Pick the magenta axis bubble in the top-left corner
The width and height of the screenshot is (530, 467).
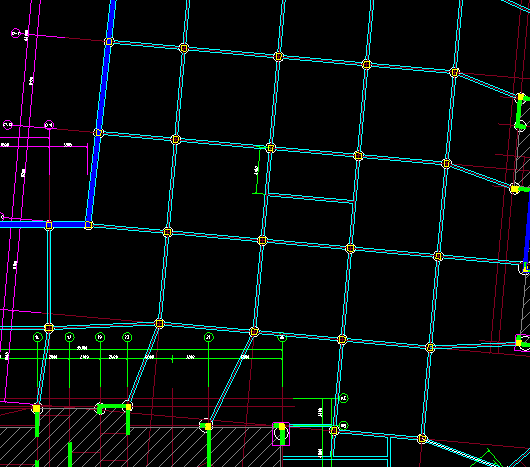pos(16,33)
